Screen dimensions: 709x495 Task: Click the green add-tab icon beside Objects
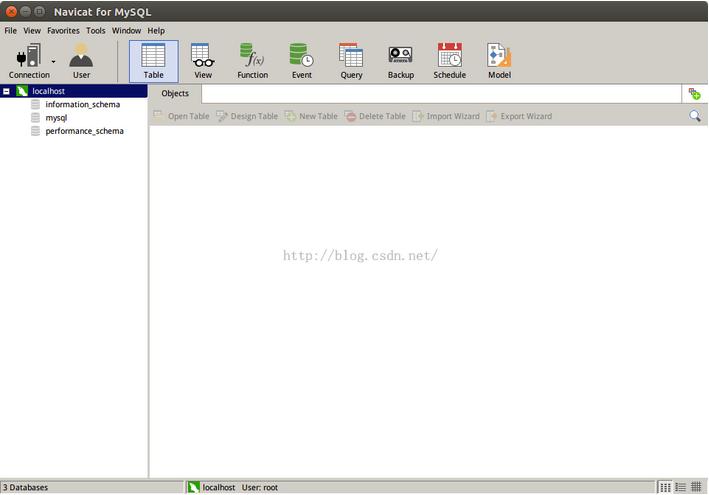695,94
